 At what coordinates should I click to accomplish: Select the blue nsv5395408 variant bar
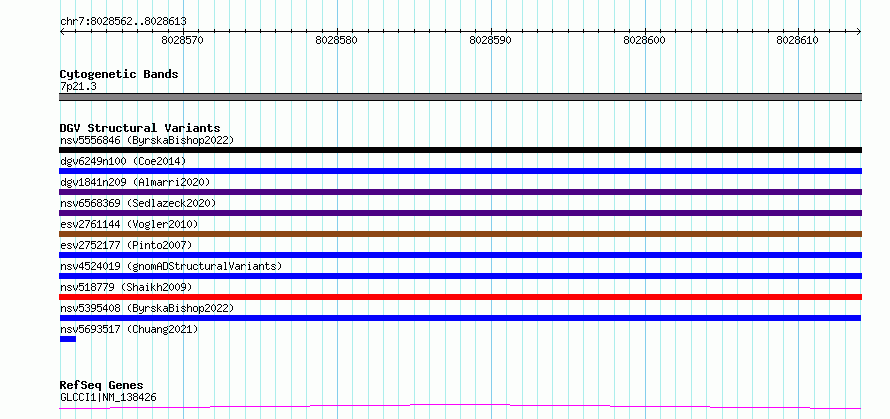click(460, 318)
